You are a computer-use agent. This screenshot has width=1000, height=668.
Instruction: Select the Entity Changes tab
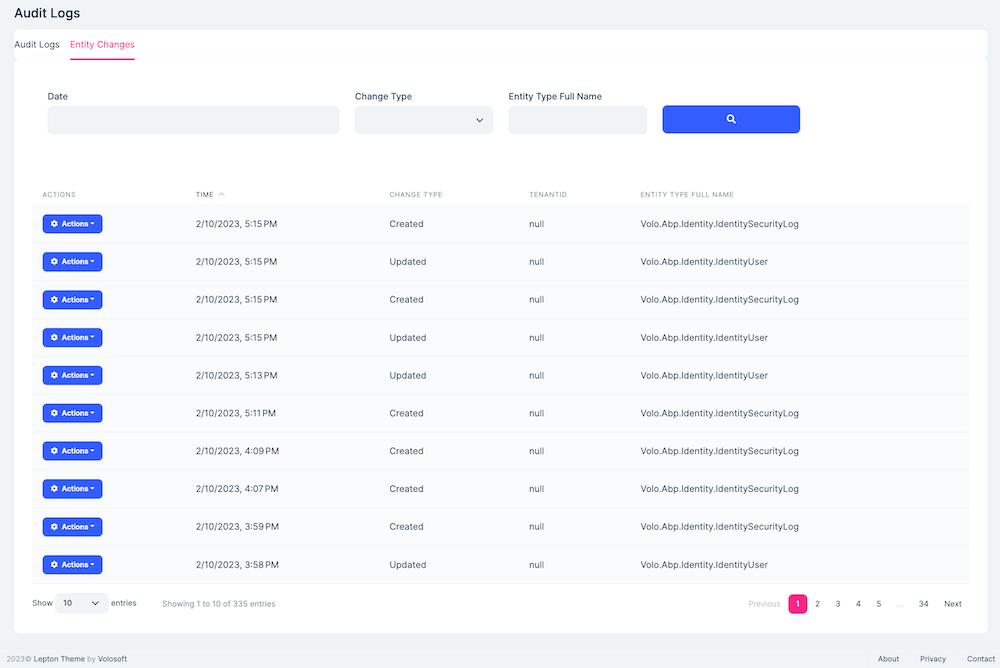click(101, 44)
